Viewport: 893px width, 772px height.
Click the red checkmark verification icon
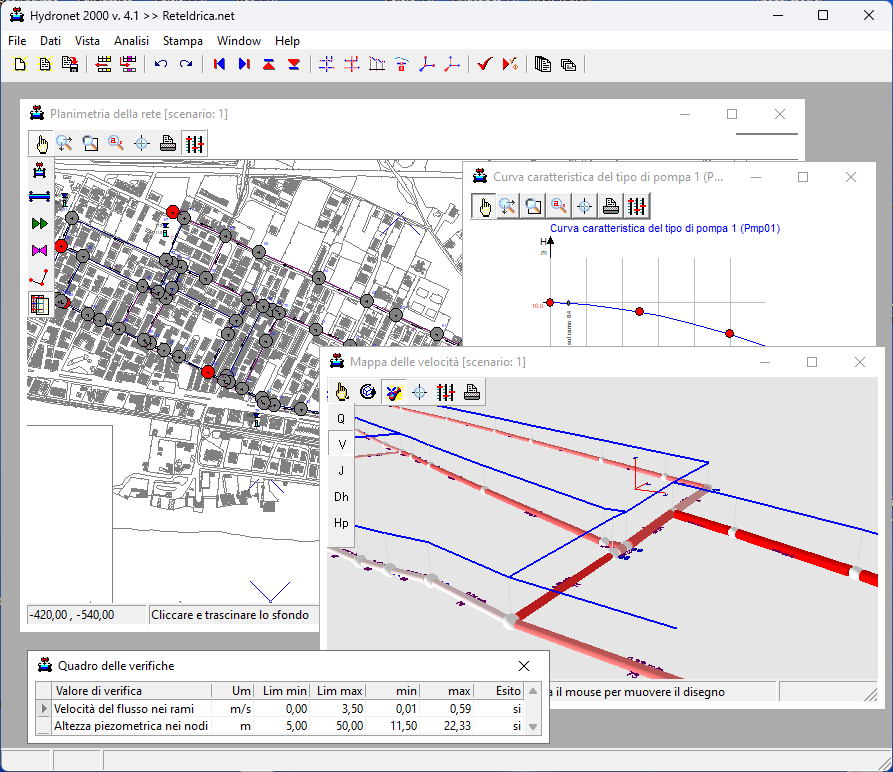point(484,65)
